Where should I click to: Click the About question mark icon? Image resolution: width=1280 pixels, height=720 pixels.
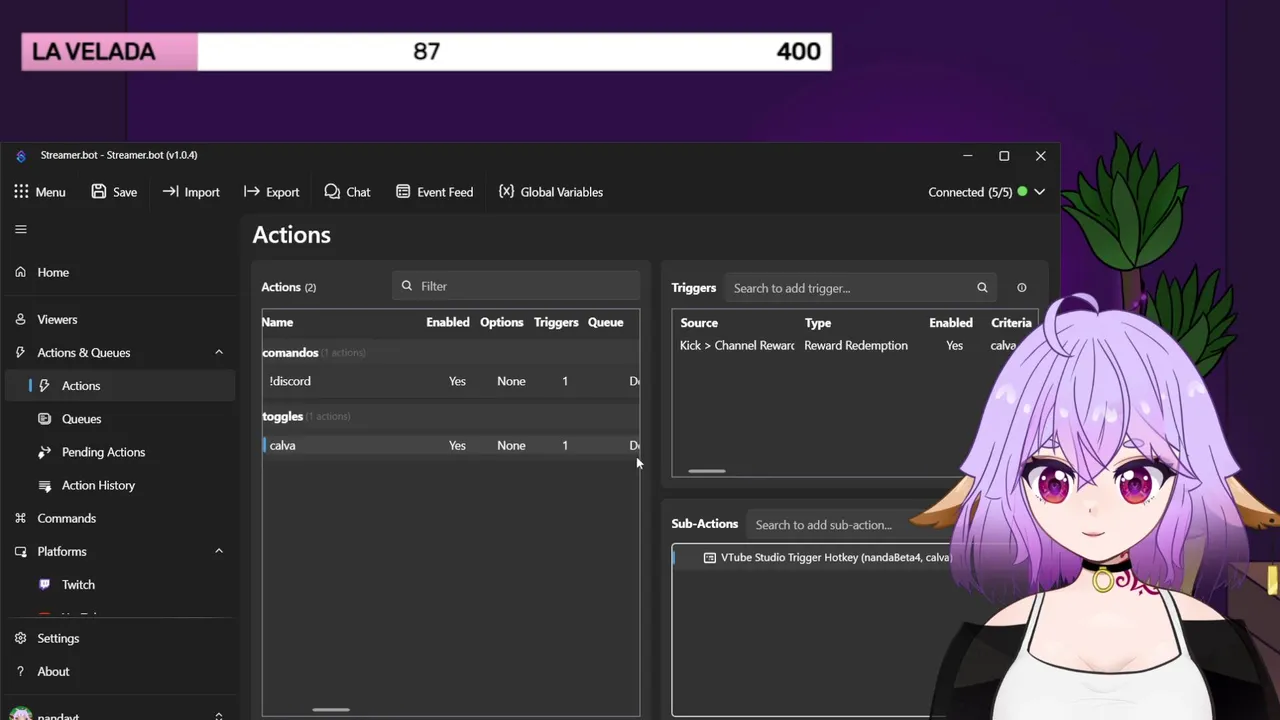pyautogui.click(x=20, y=671)
